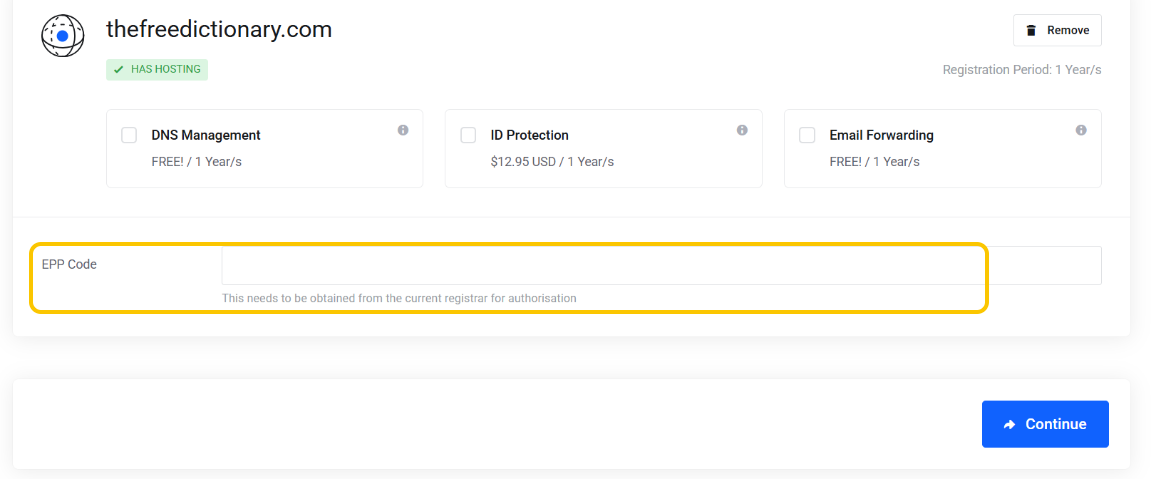Focus the EPP Code input field

[x=661, y=265]
